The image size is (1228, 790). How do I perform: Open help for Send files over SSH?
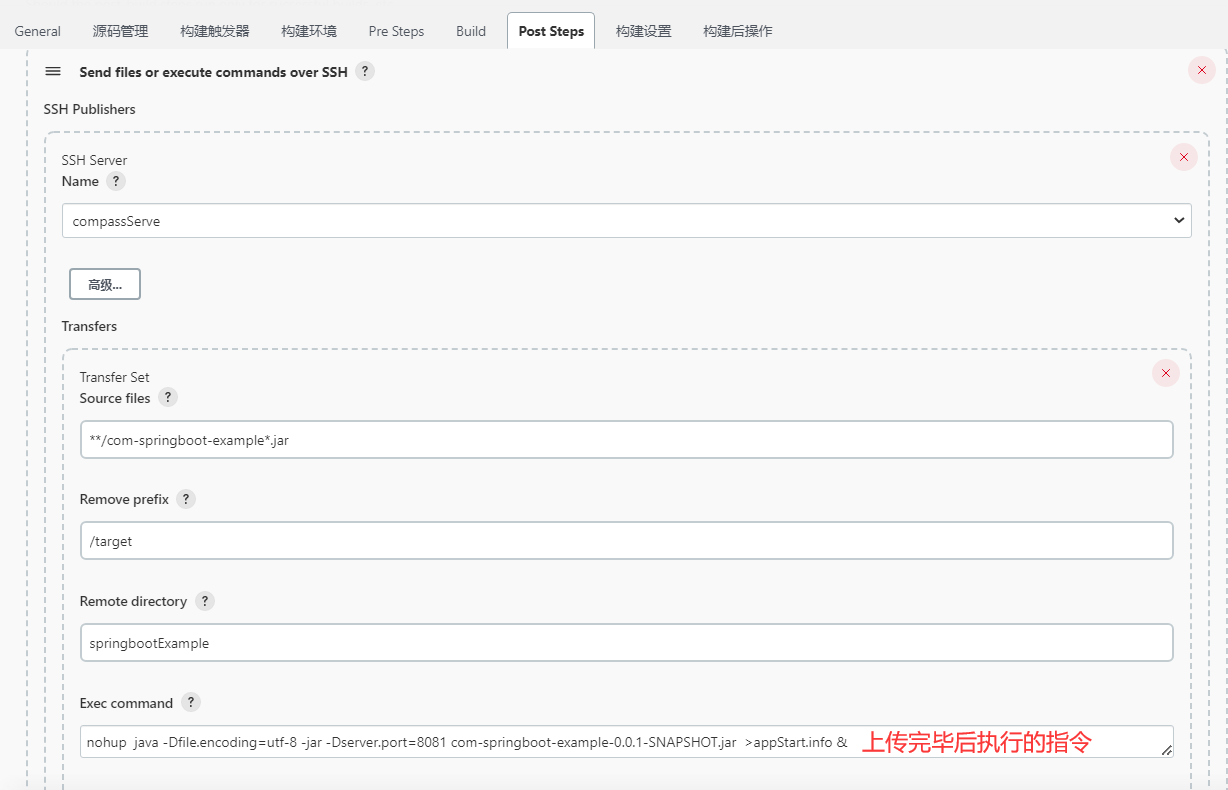point(365,71)
